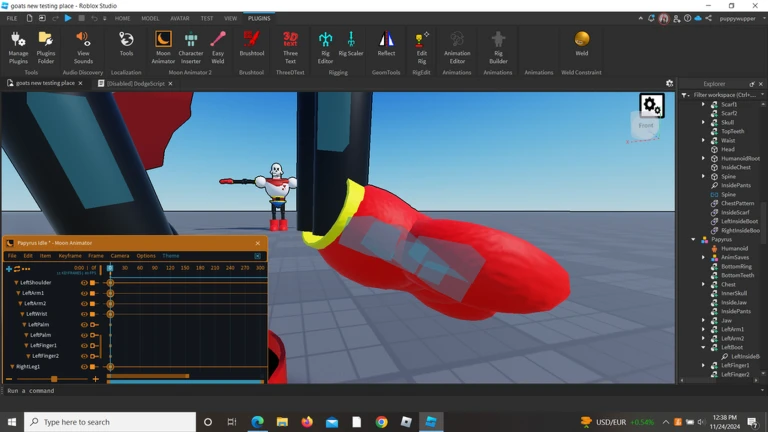The width and height of the screenshot is (768, 432).
Task: Click the Windows search box
Action: tap(110, 422)
